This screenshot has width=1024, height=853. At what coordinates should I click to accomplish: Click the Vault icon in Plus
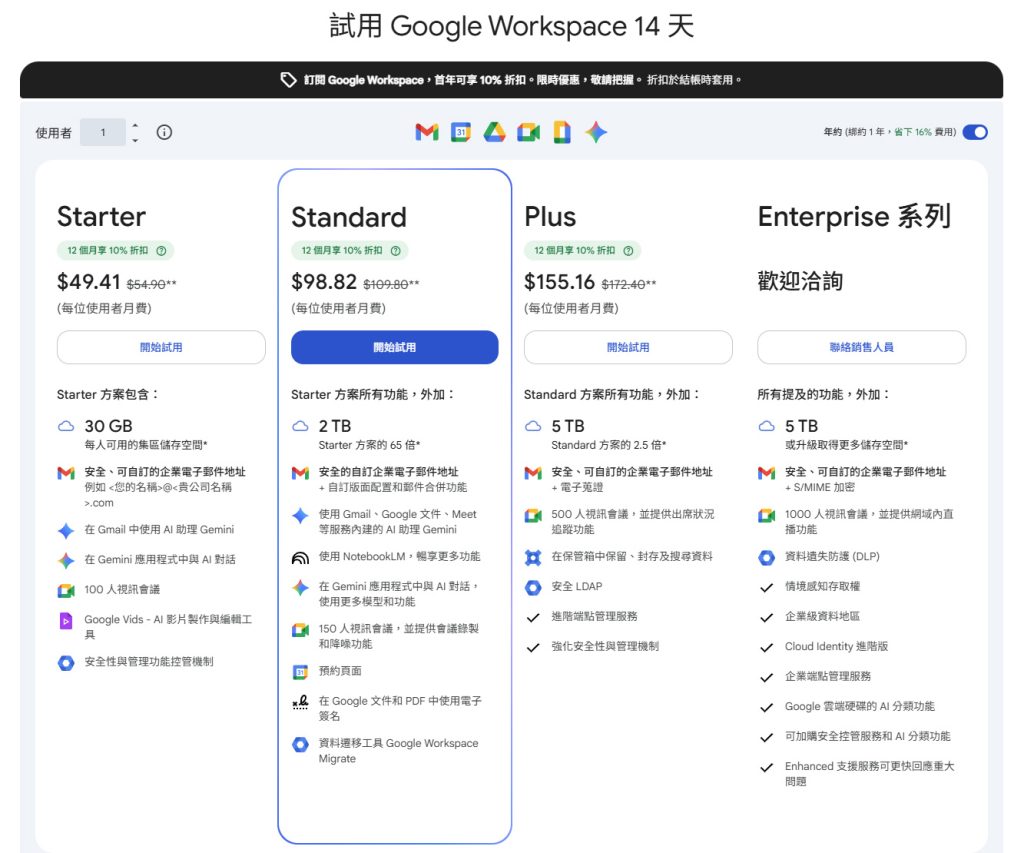[533, 558]
